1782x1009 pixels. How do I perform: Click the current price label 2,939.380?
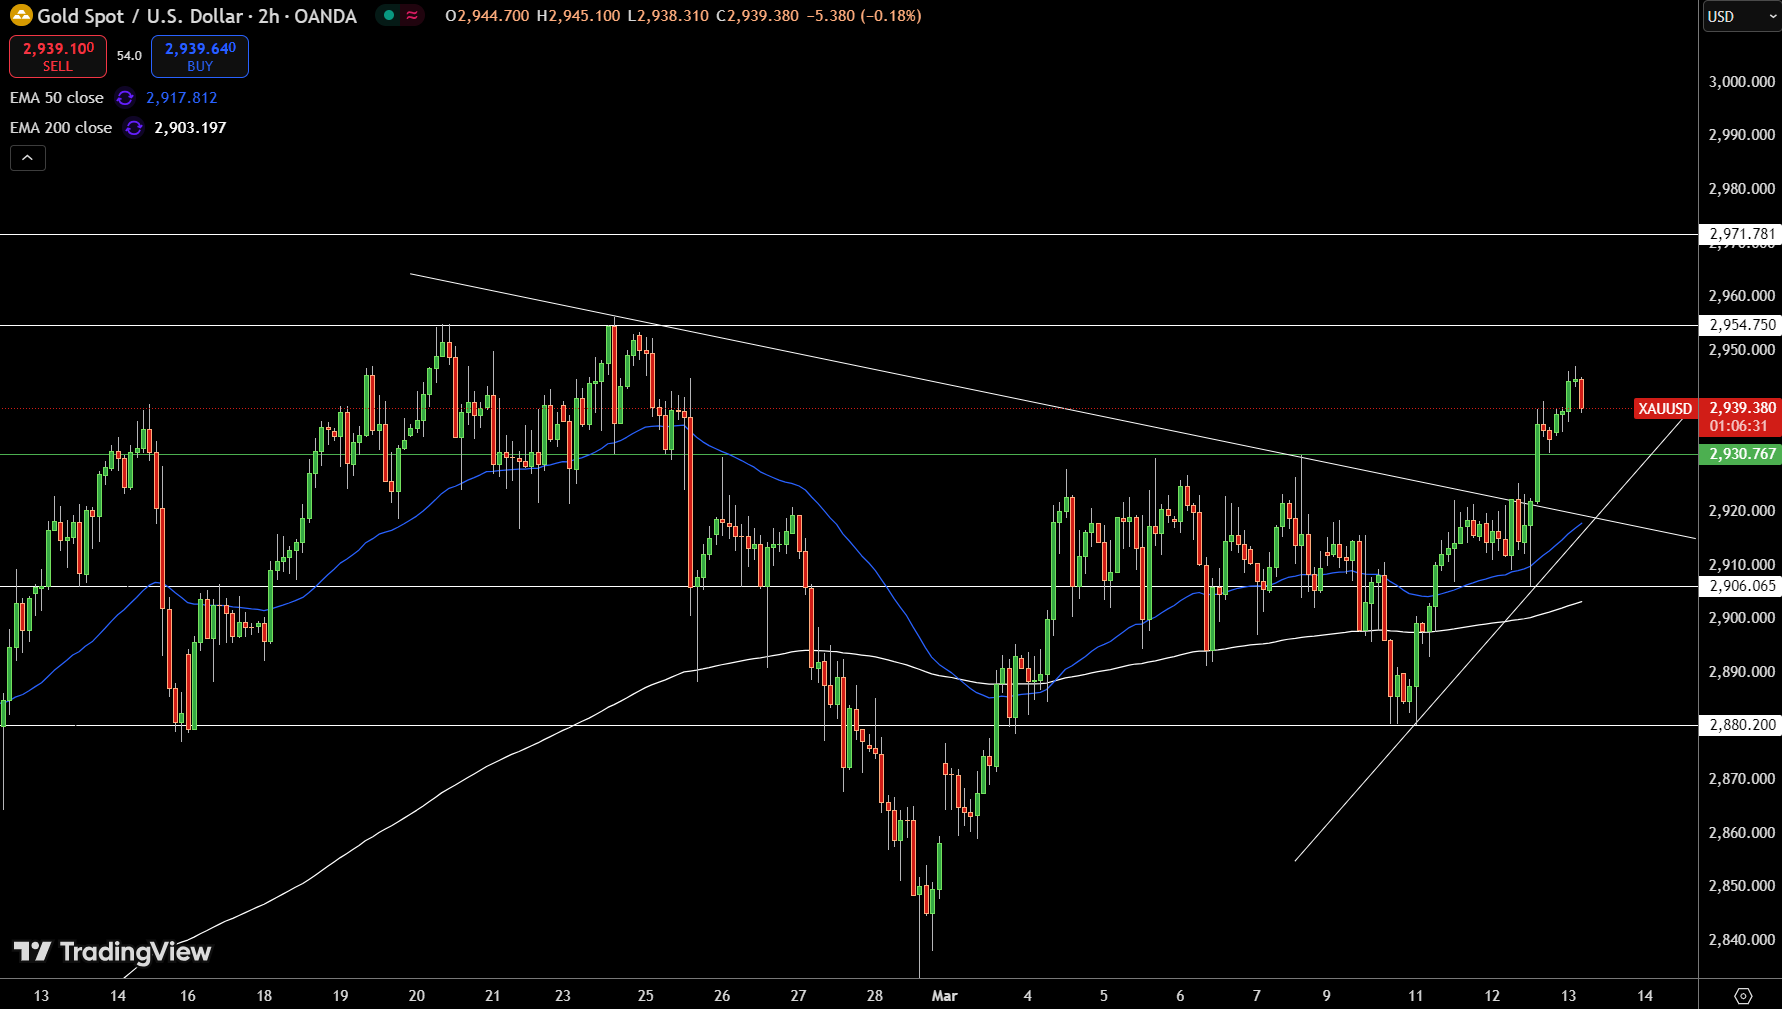coord(1742,408)
